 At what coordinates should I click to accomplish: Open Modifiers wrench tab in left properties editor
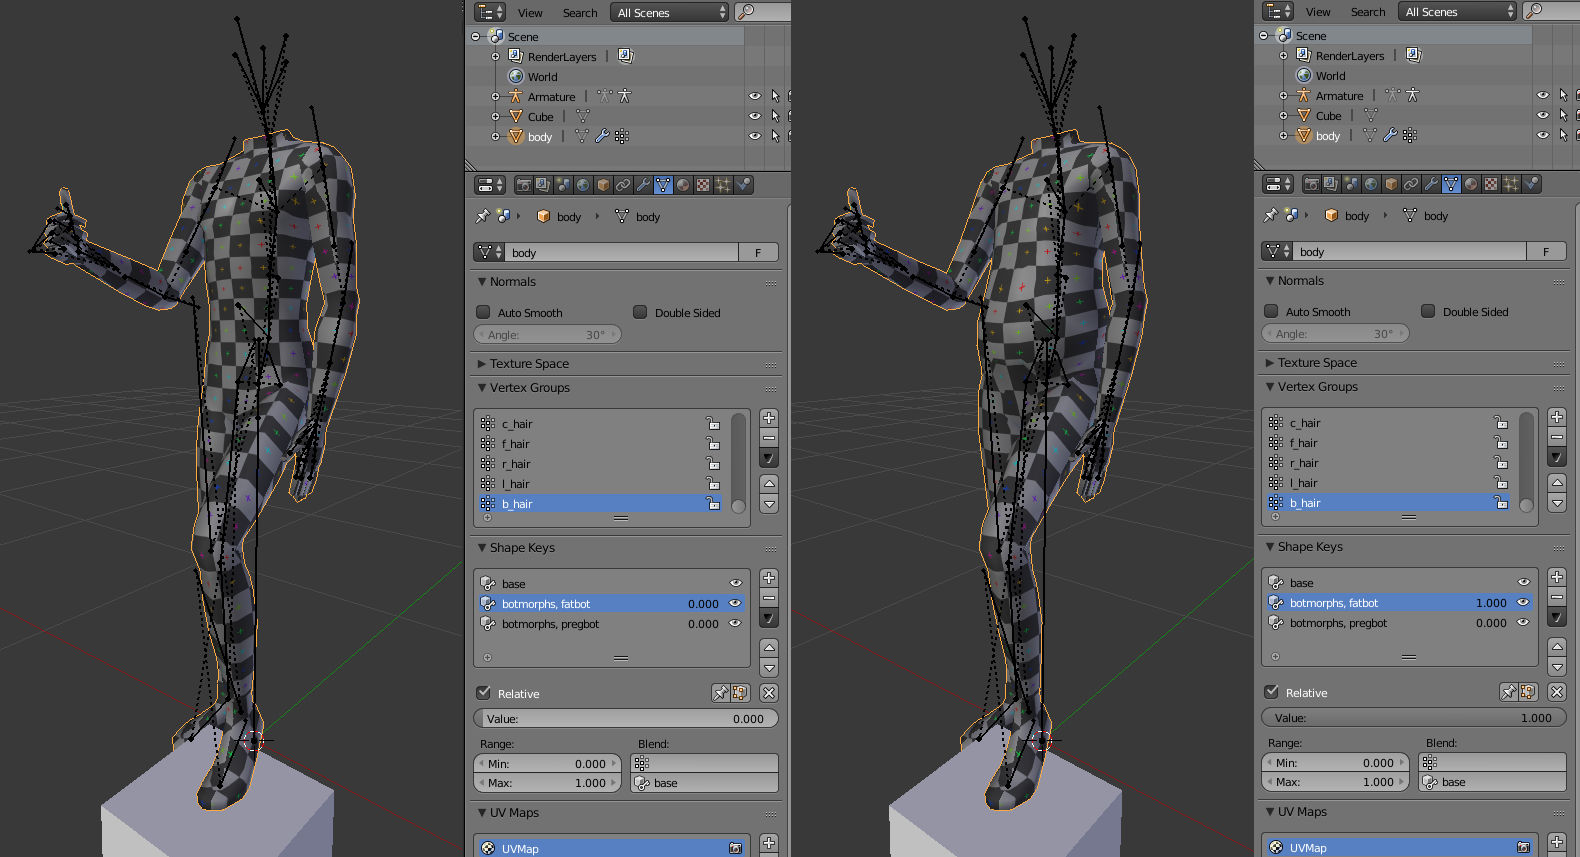pos(643,185)
